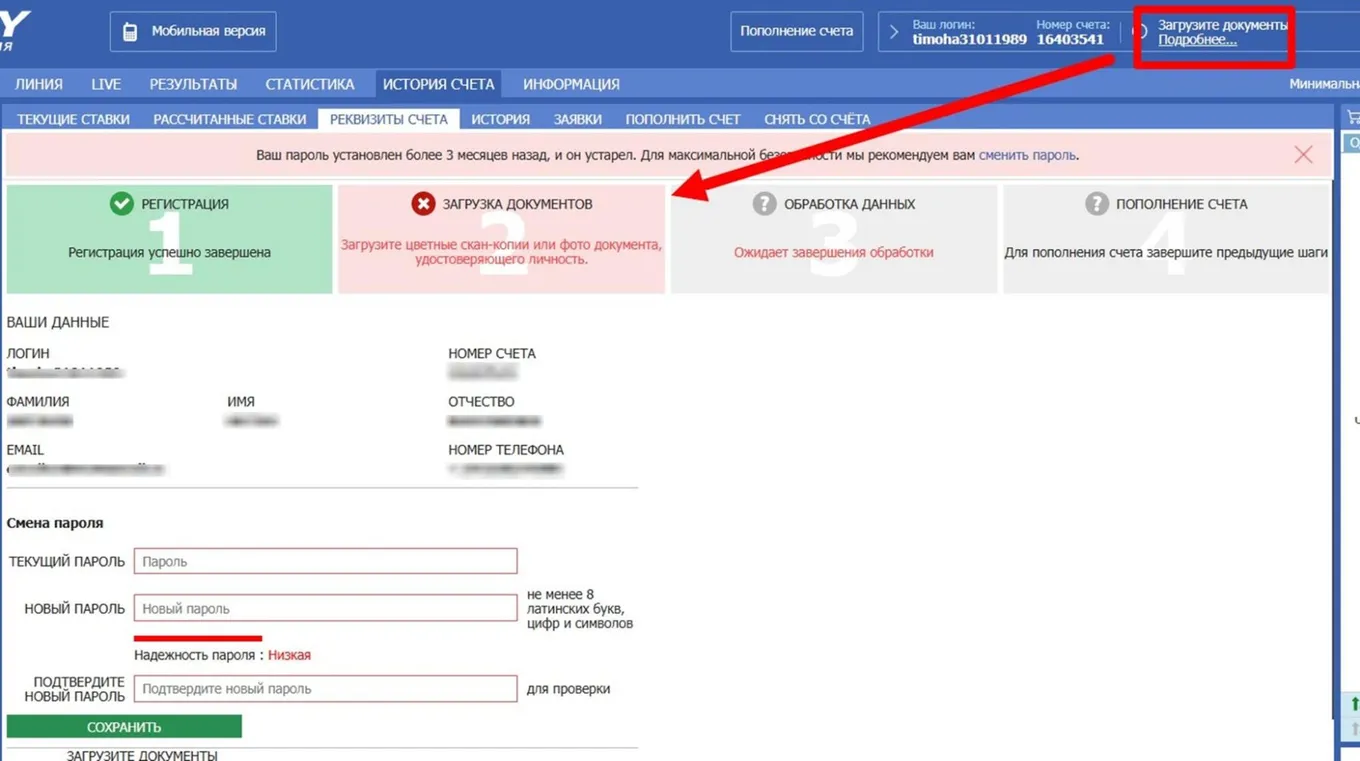The height and width of the screenshot is (761, 1360).
Task: Open the Результаты menu item
Action: 193,84
